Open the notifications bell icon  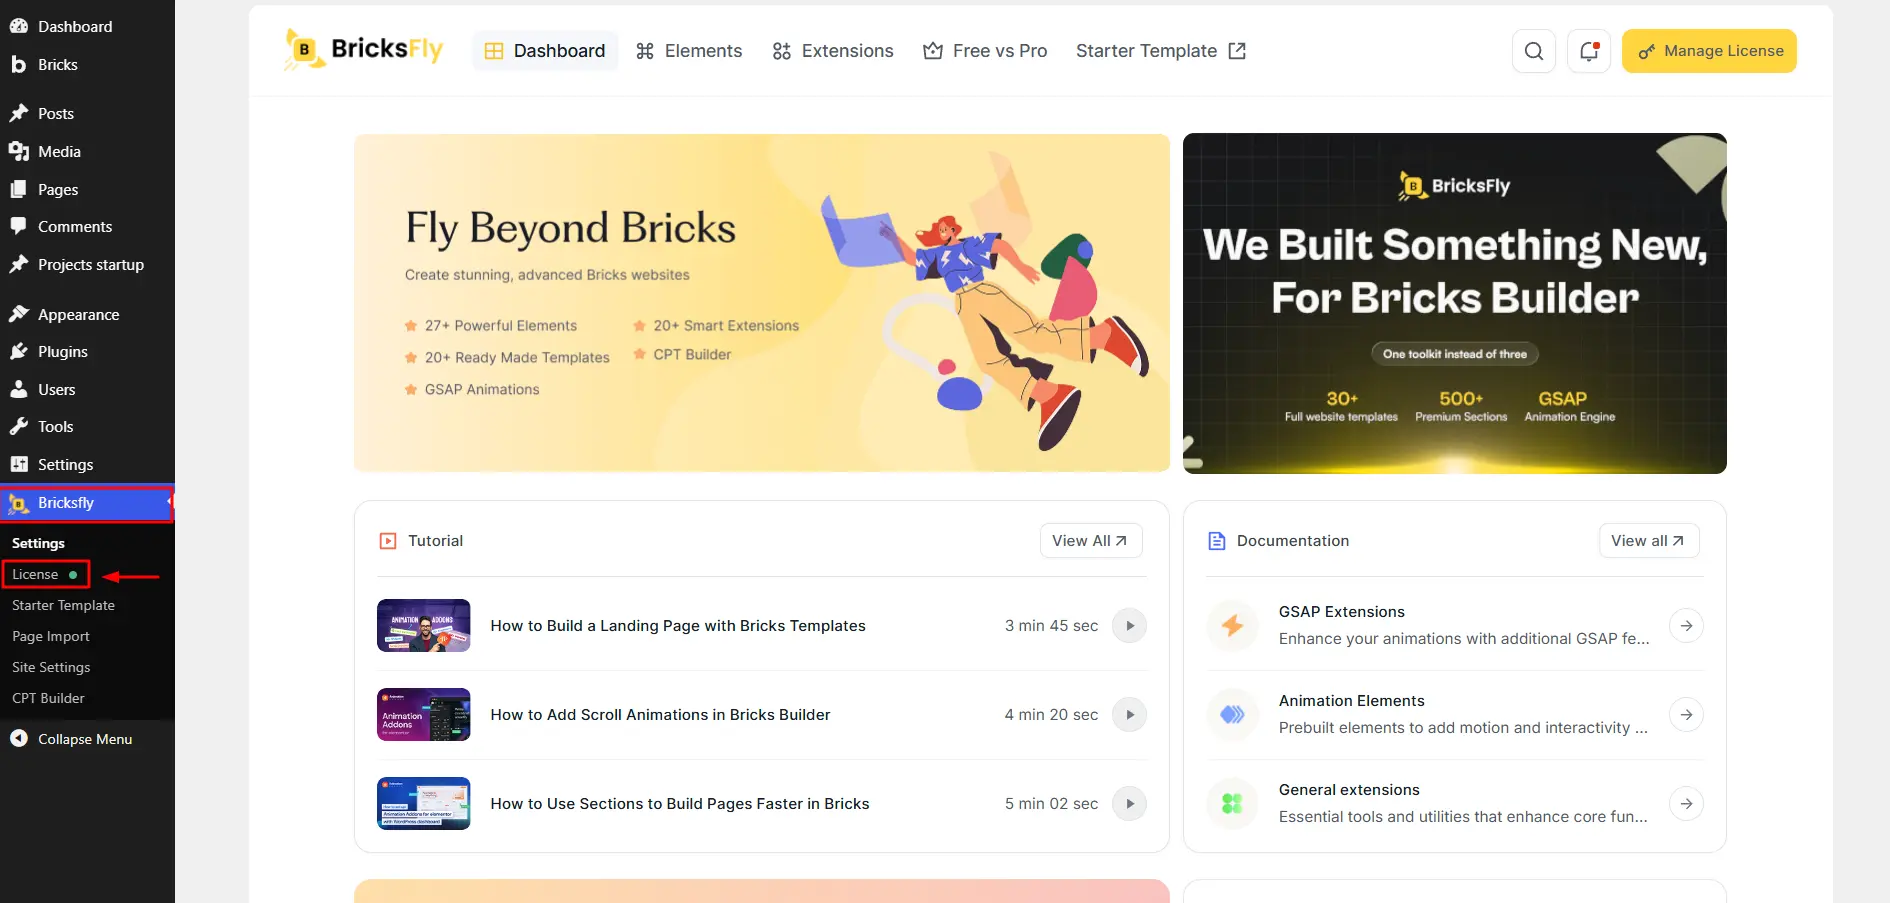tap(1589, 51)
